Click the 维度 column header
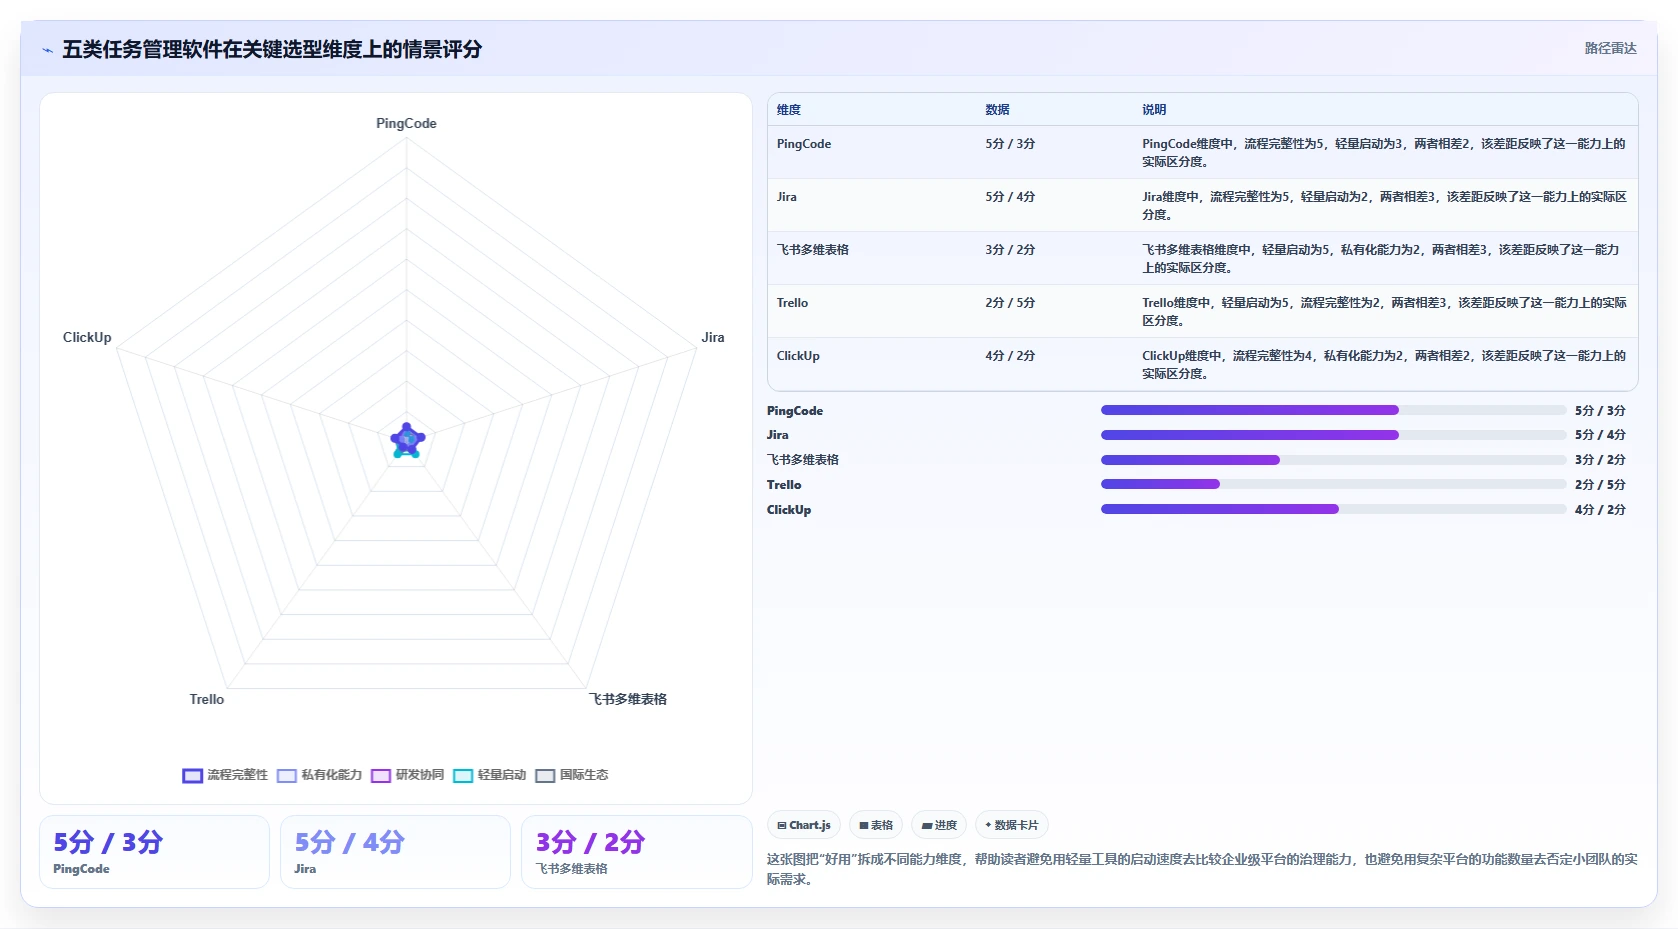Viewport: 1678px width, 929px height. click(789, 110)
